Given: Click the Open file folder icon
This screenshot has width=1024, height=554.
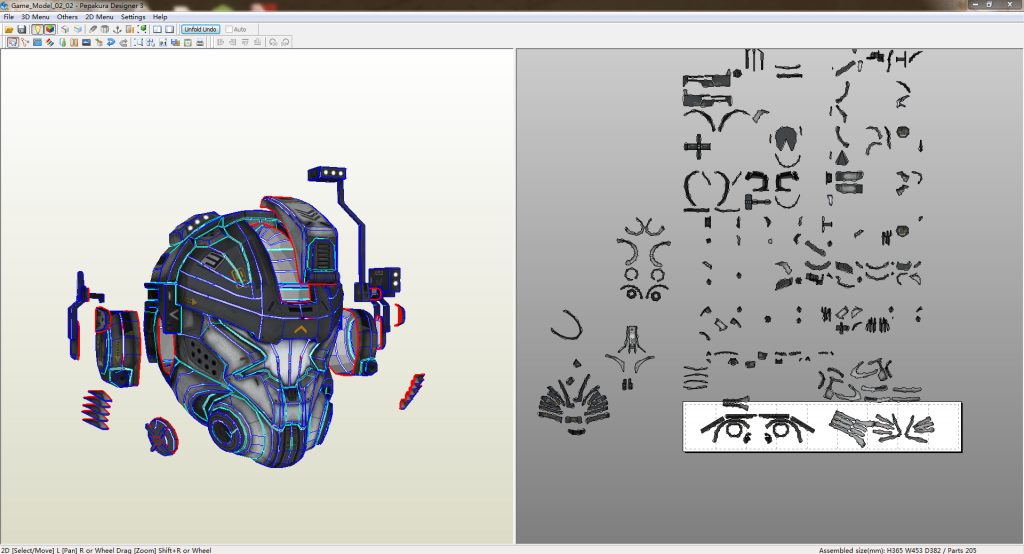Looking at the screenshot, I should tap(9, 29).
